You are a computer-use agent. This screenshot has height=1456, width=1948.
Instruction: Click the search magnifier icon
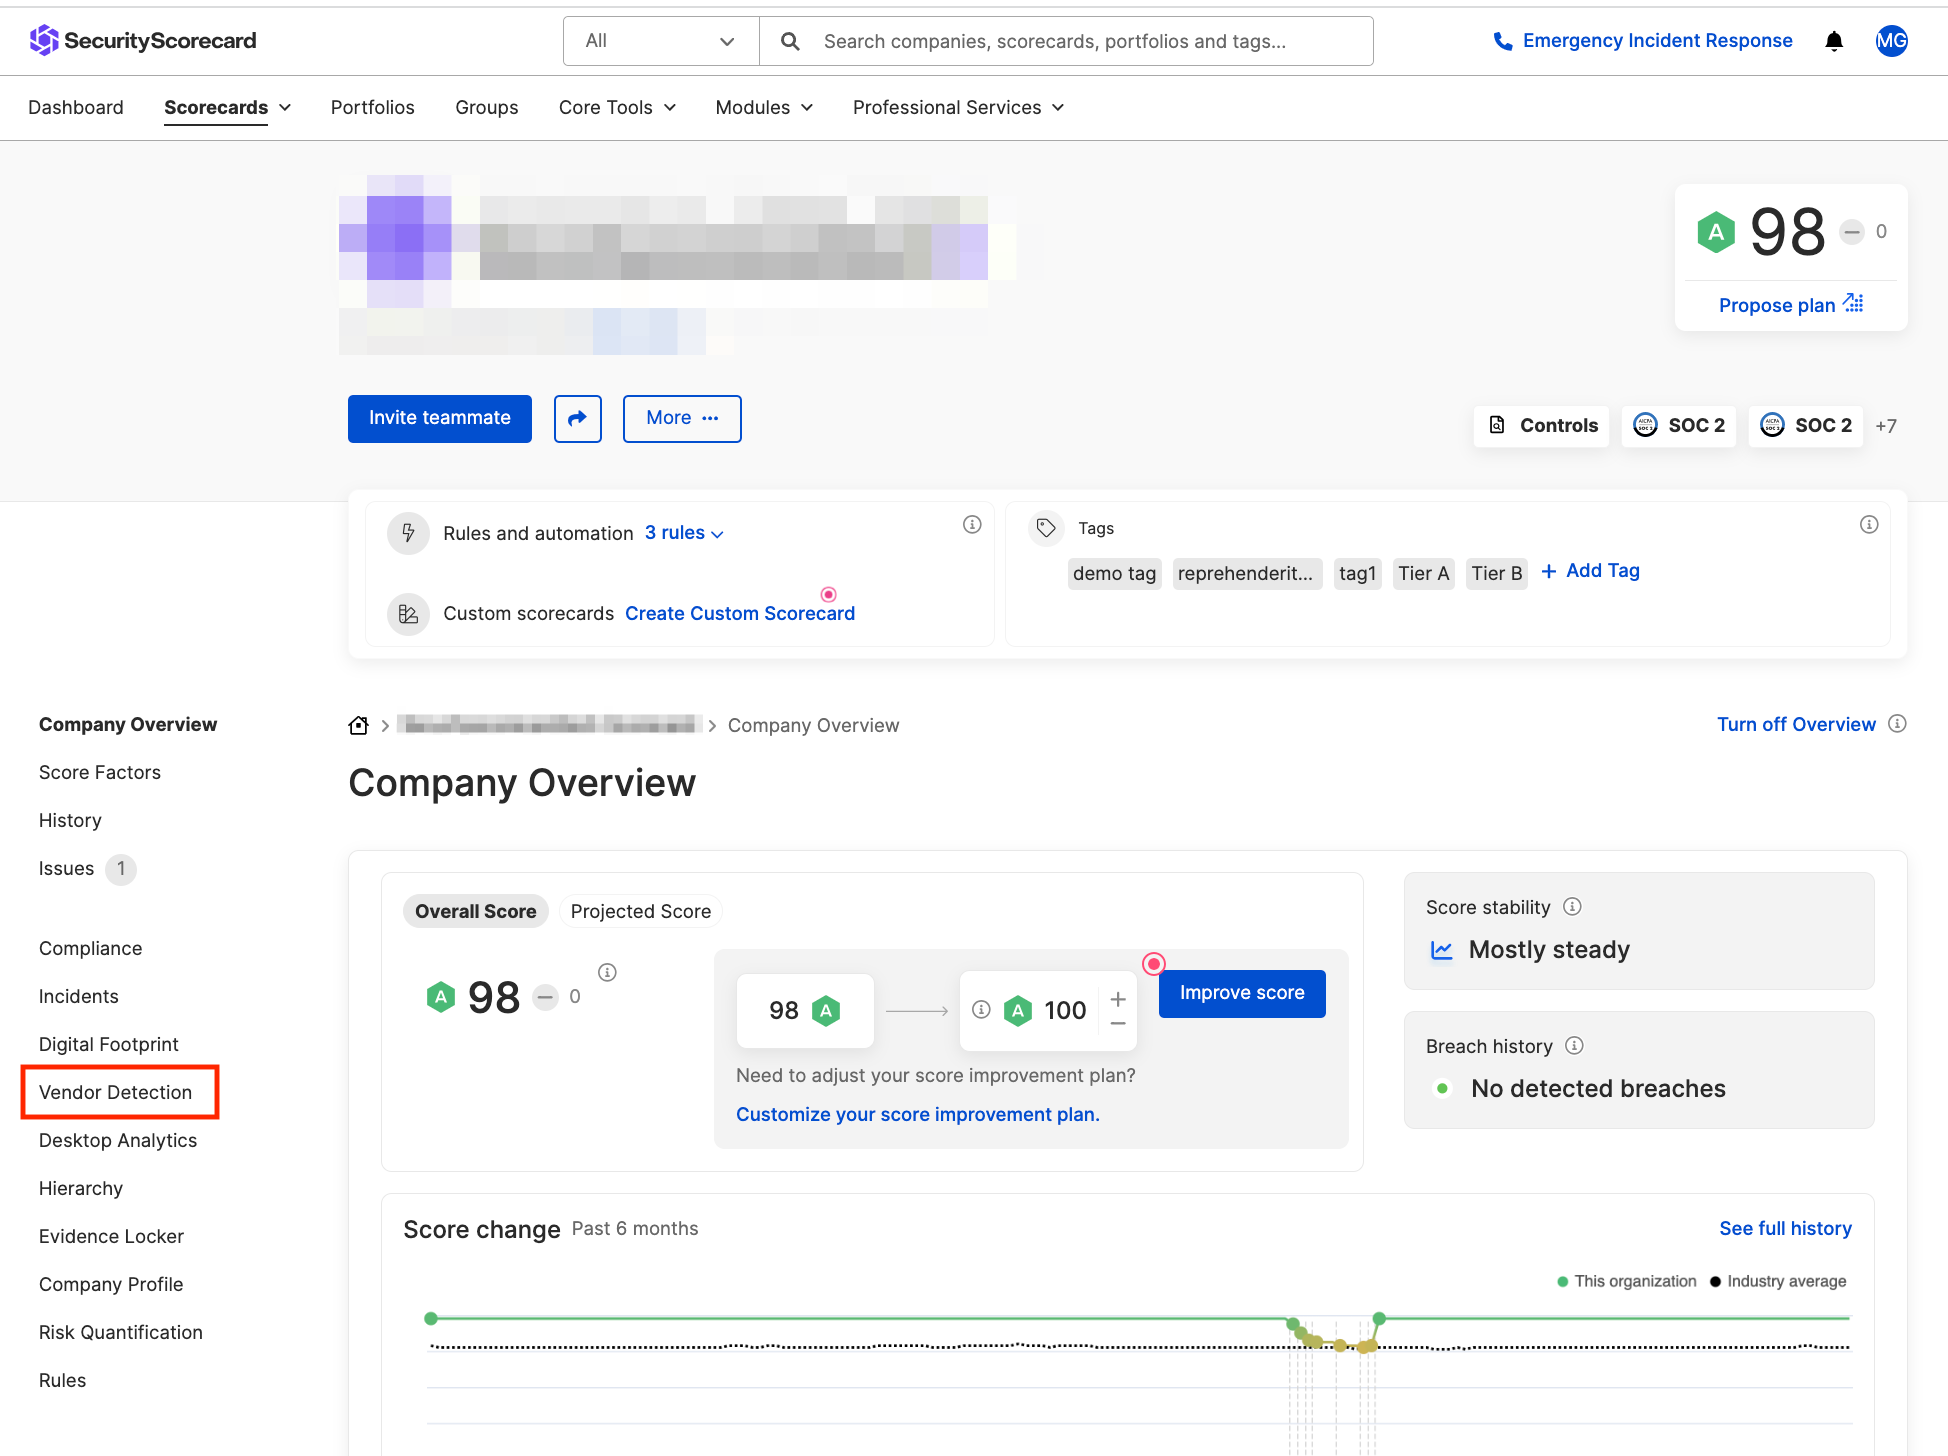pos(790,41)
